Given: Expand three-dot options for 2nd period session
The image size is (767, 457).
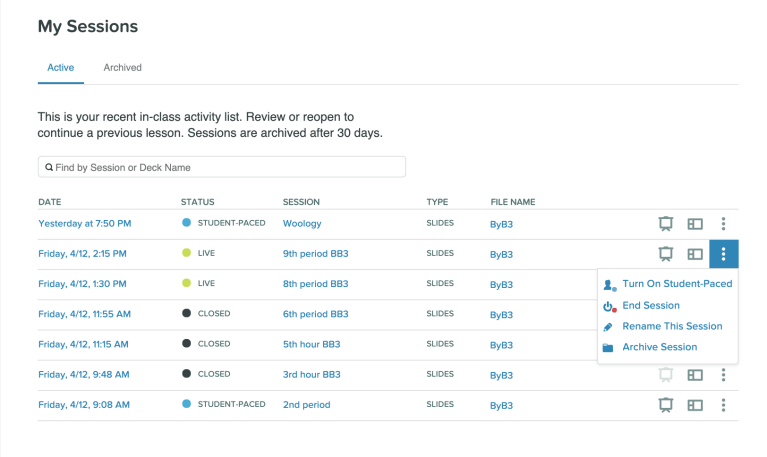Looking at the screenshot, I should click(723, 405).
